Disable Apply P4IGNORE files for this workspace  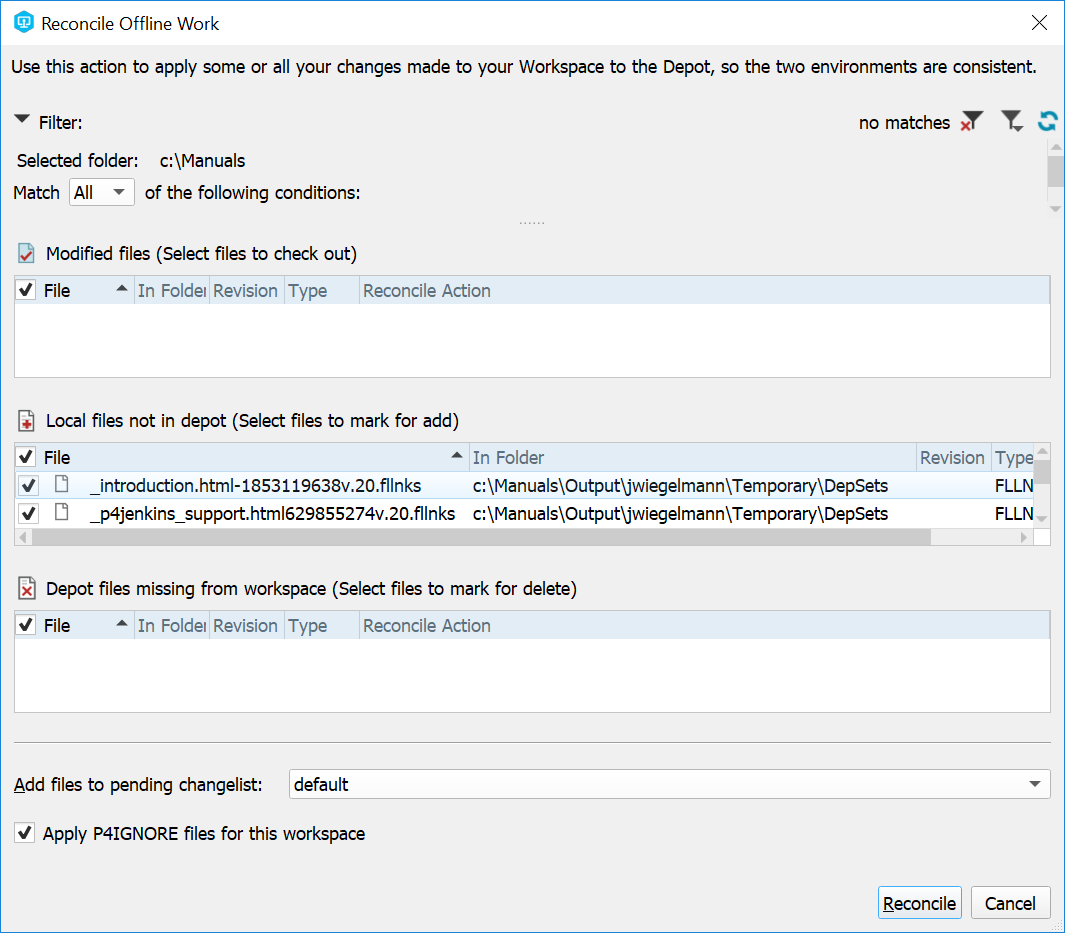(x=24, y=833)
